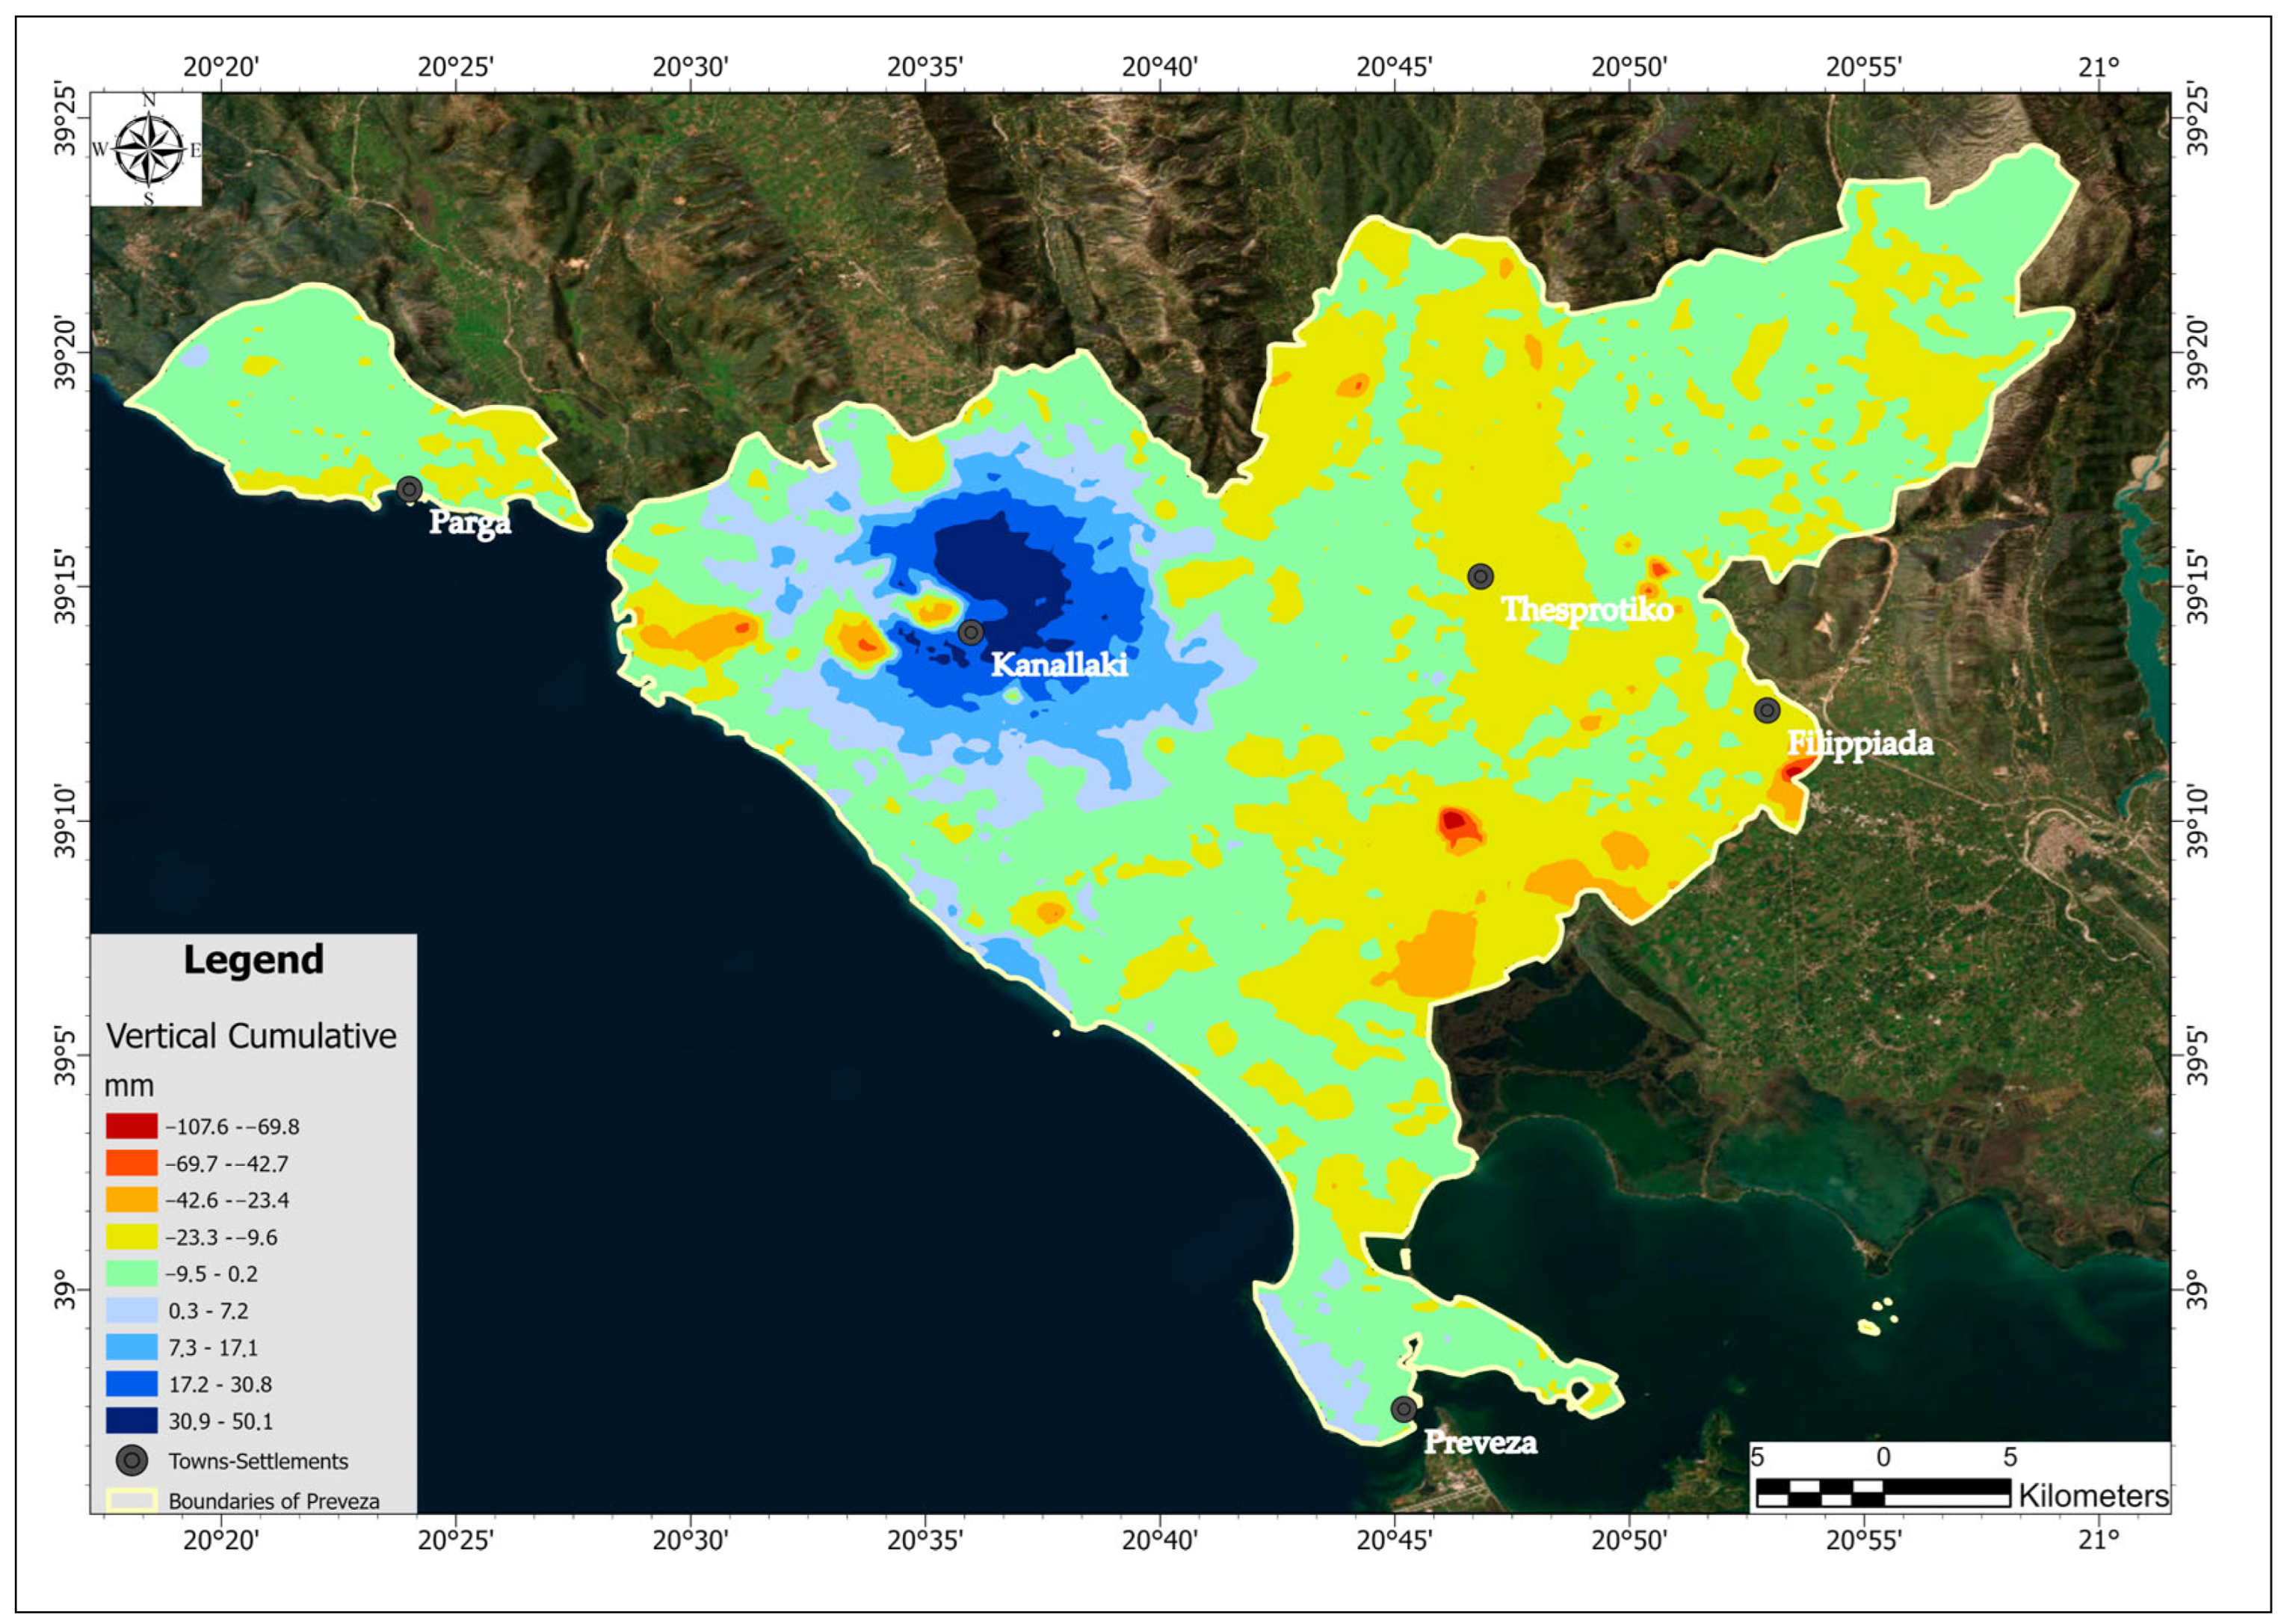
Task: Click the Boundaries of Preveza legend symbol
Action: click(x=132, y=1500)
